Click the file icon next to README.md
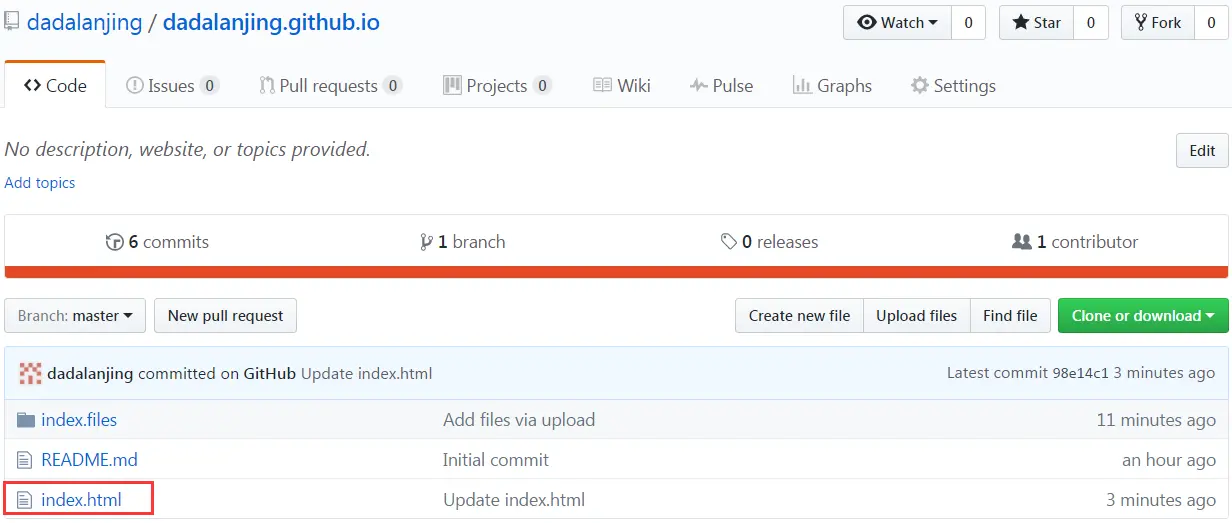The height and width of the screenshot is (523, 1232). click(25, 460)
